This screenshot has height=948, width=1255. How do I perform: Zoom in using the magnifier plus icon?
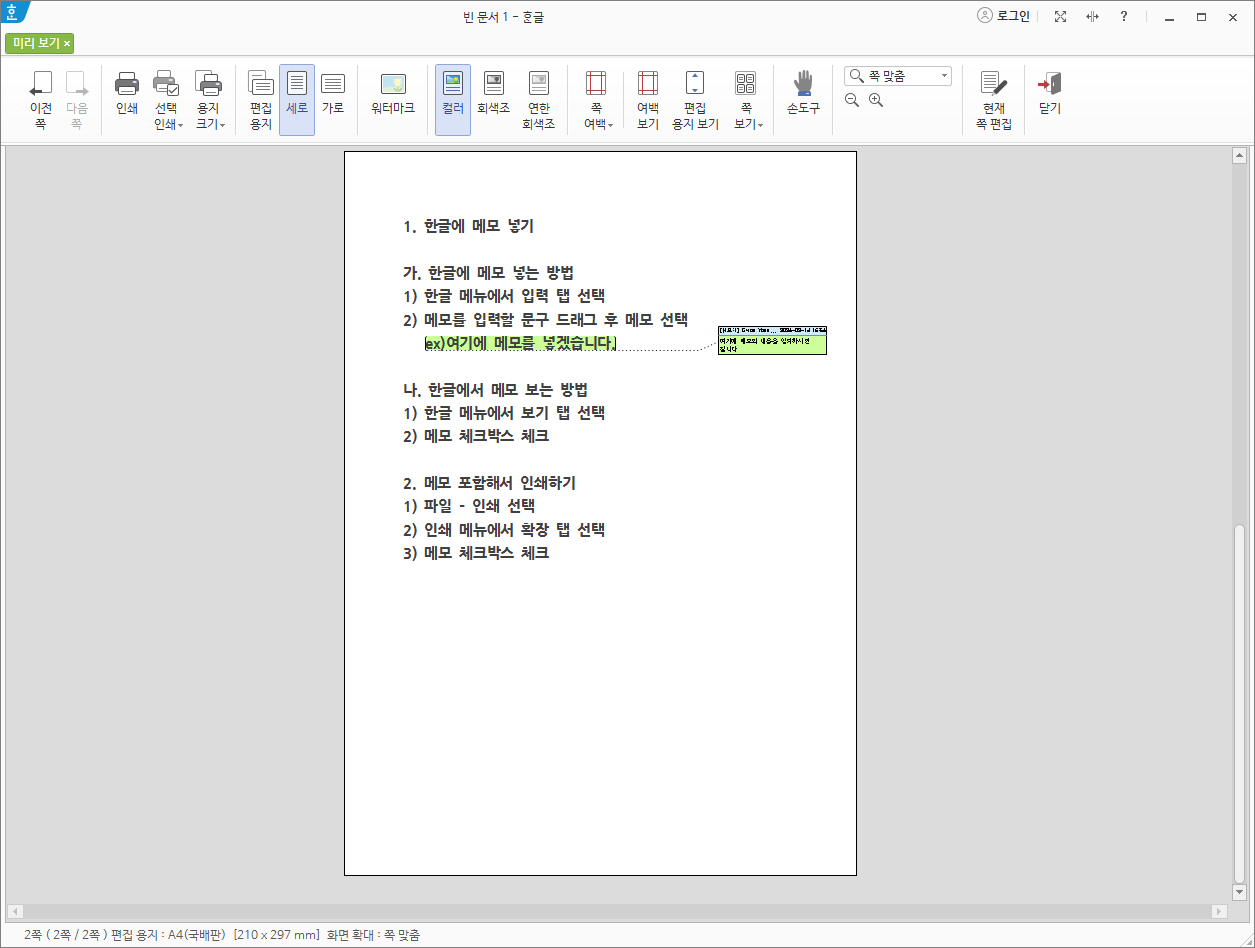click(x=875, y=100)
